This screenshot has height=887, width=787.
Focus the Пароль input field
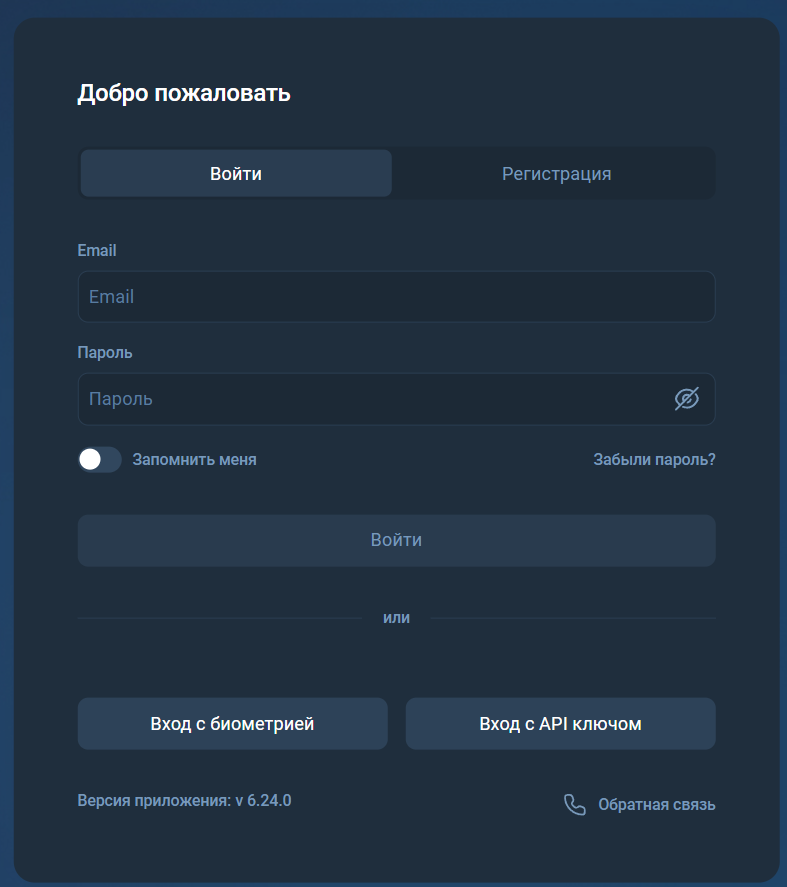(397, 399)
